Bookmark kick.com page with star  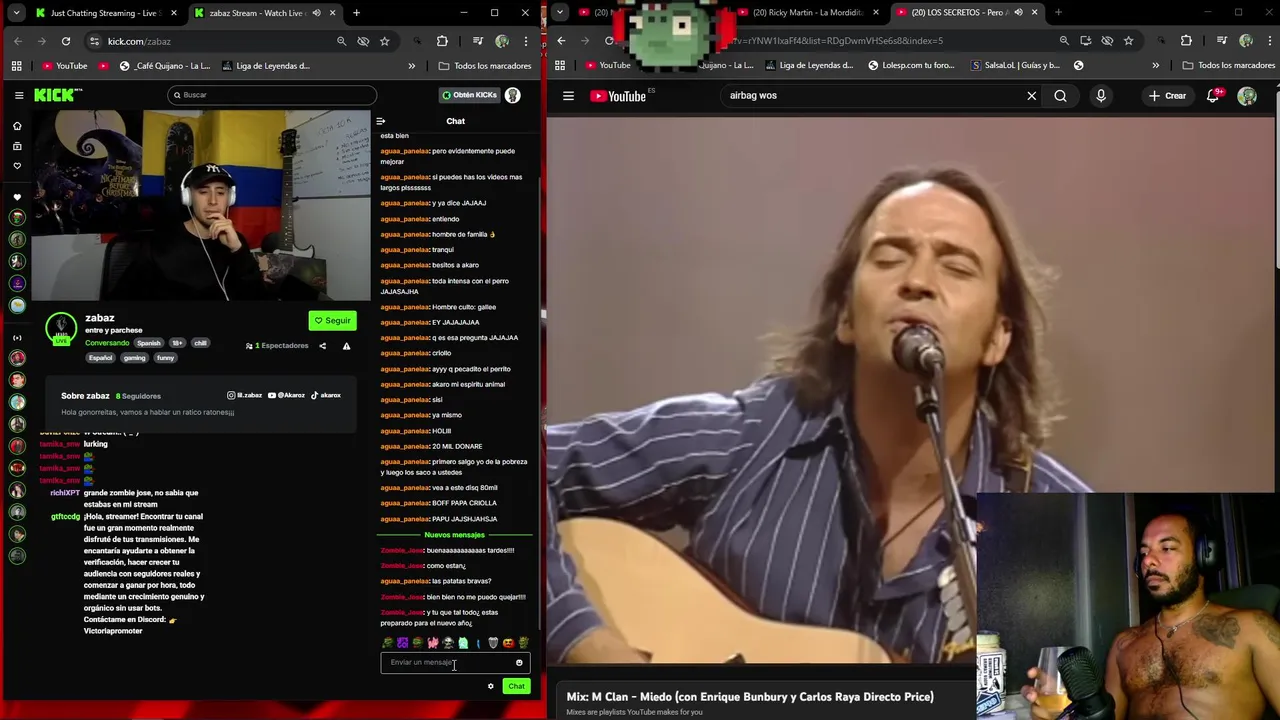385,41
